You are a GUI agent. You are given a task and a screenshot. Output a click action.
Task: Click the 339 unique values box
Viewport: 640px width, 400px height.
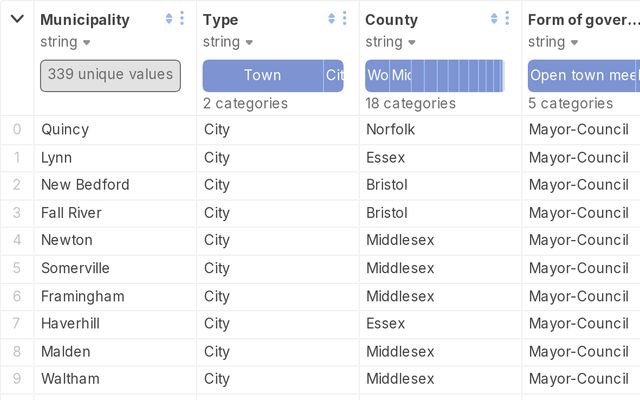point(110,75)
